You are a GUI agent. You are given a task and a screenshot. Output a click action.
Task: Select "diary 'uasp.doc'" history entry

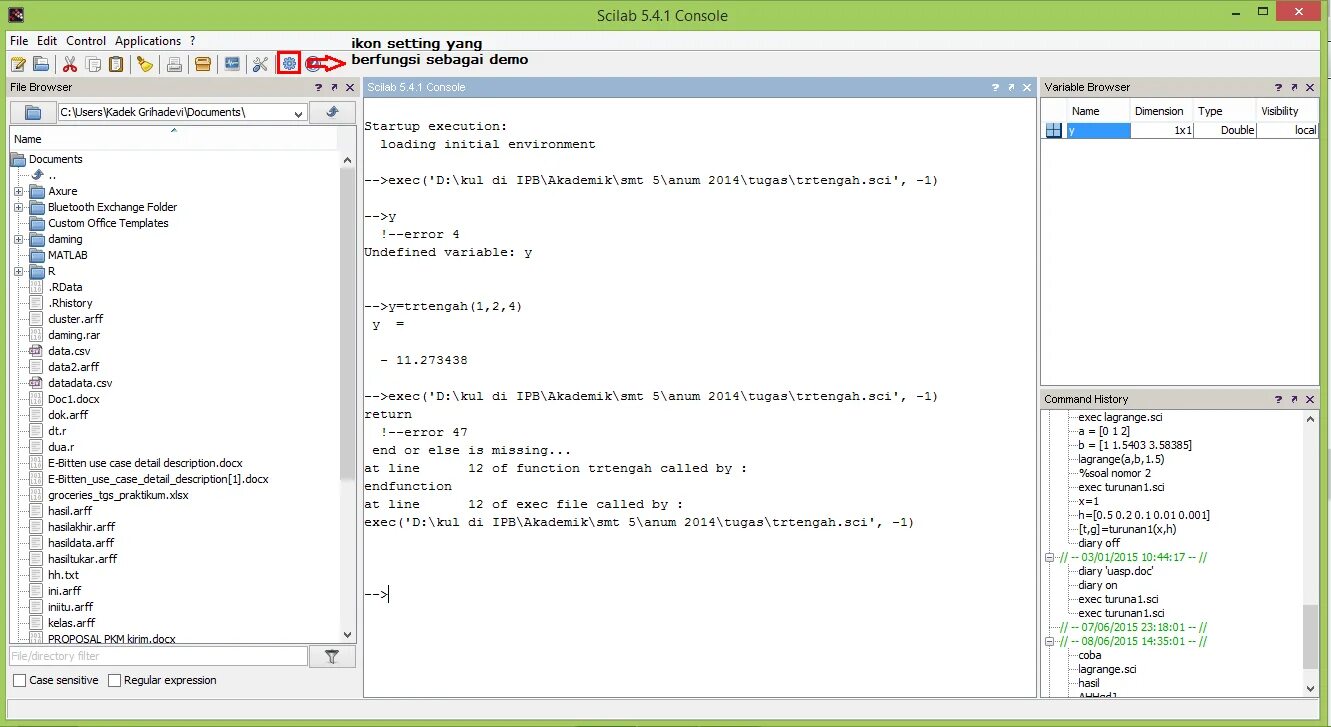click(x=1116, y=571)
